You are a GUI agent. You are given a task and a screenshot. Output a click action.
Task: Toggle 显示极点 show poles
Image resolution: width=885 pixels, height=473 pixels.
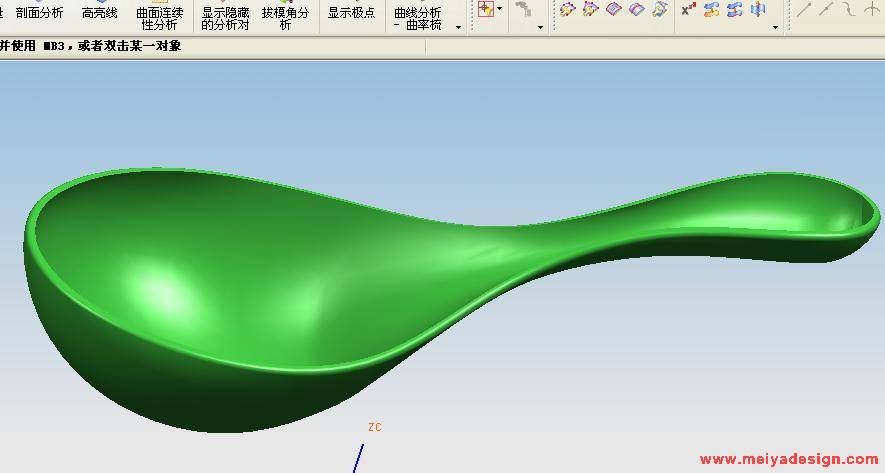[x=351, y=13]
